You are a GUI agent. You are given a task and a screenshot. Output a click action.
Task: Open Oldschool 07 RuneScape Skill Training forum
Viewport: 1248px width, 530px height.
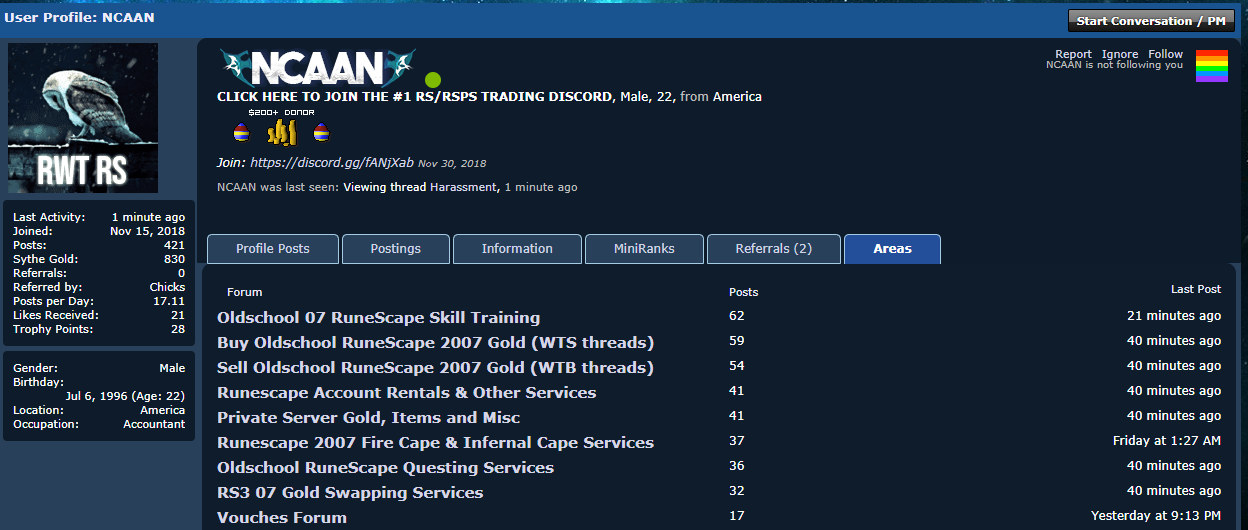click(378, 318)
